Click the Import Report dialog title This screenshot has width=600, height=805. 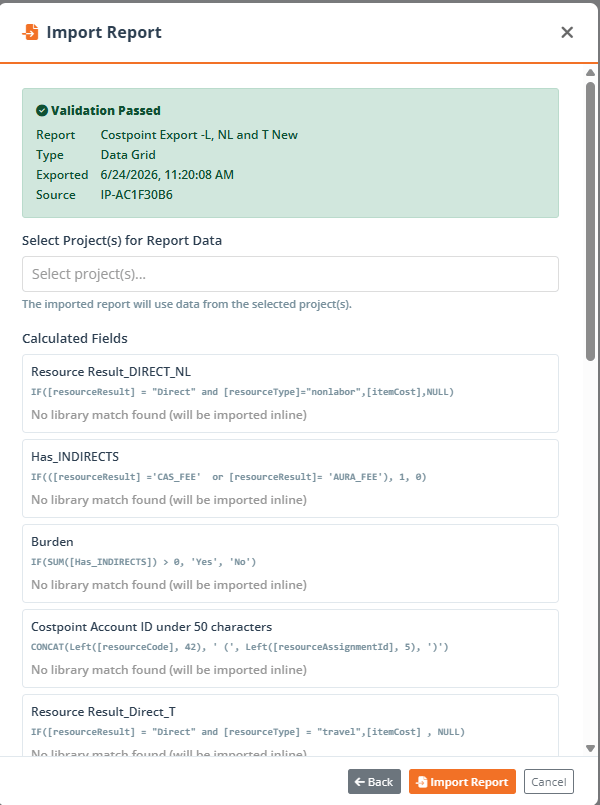tap(104, 32)
